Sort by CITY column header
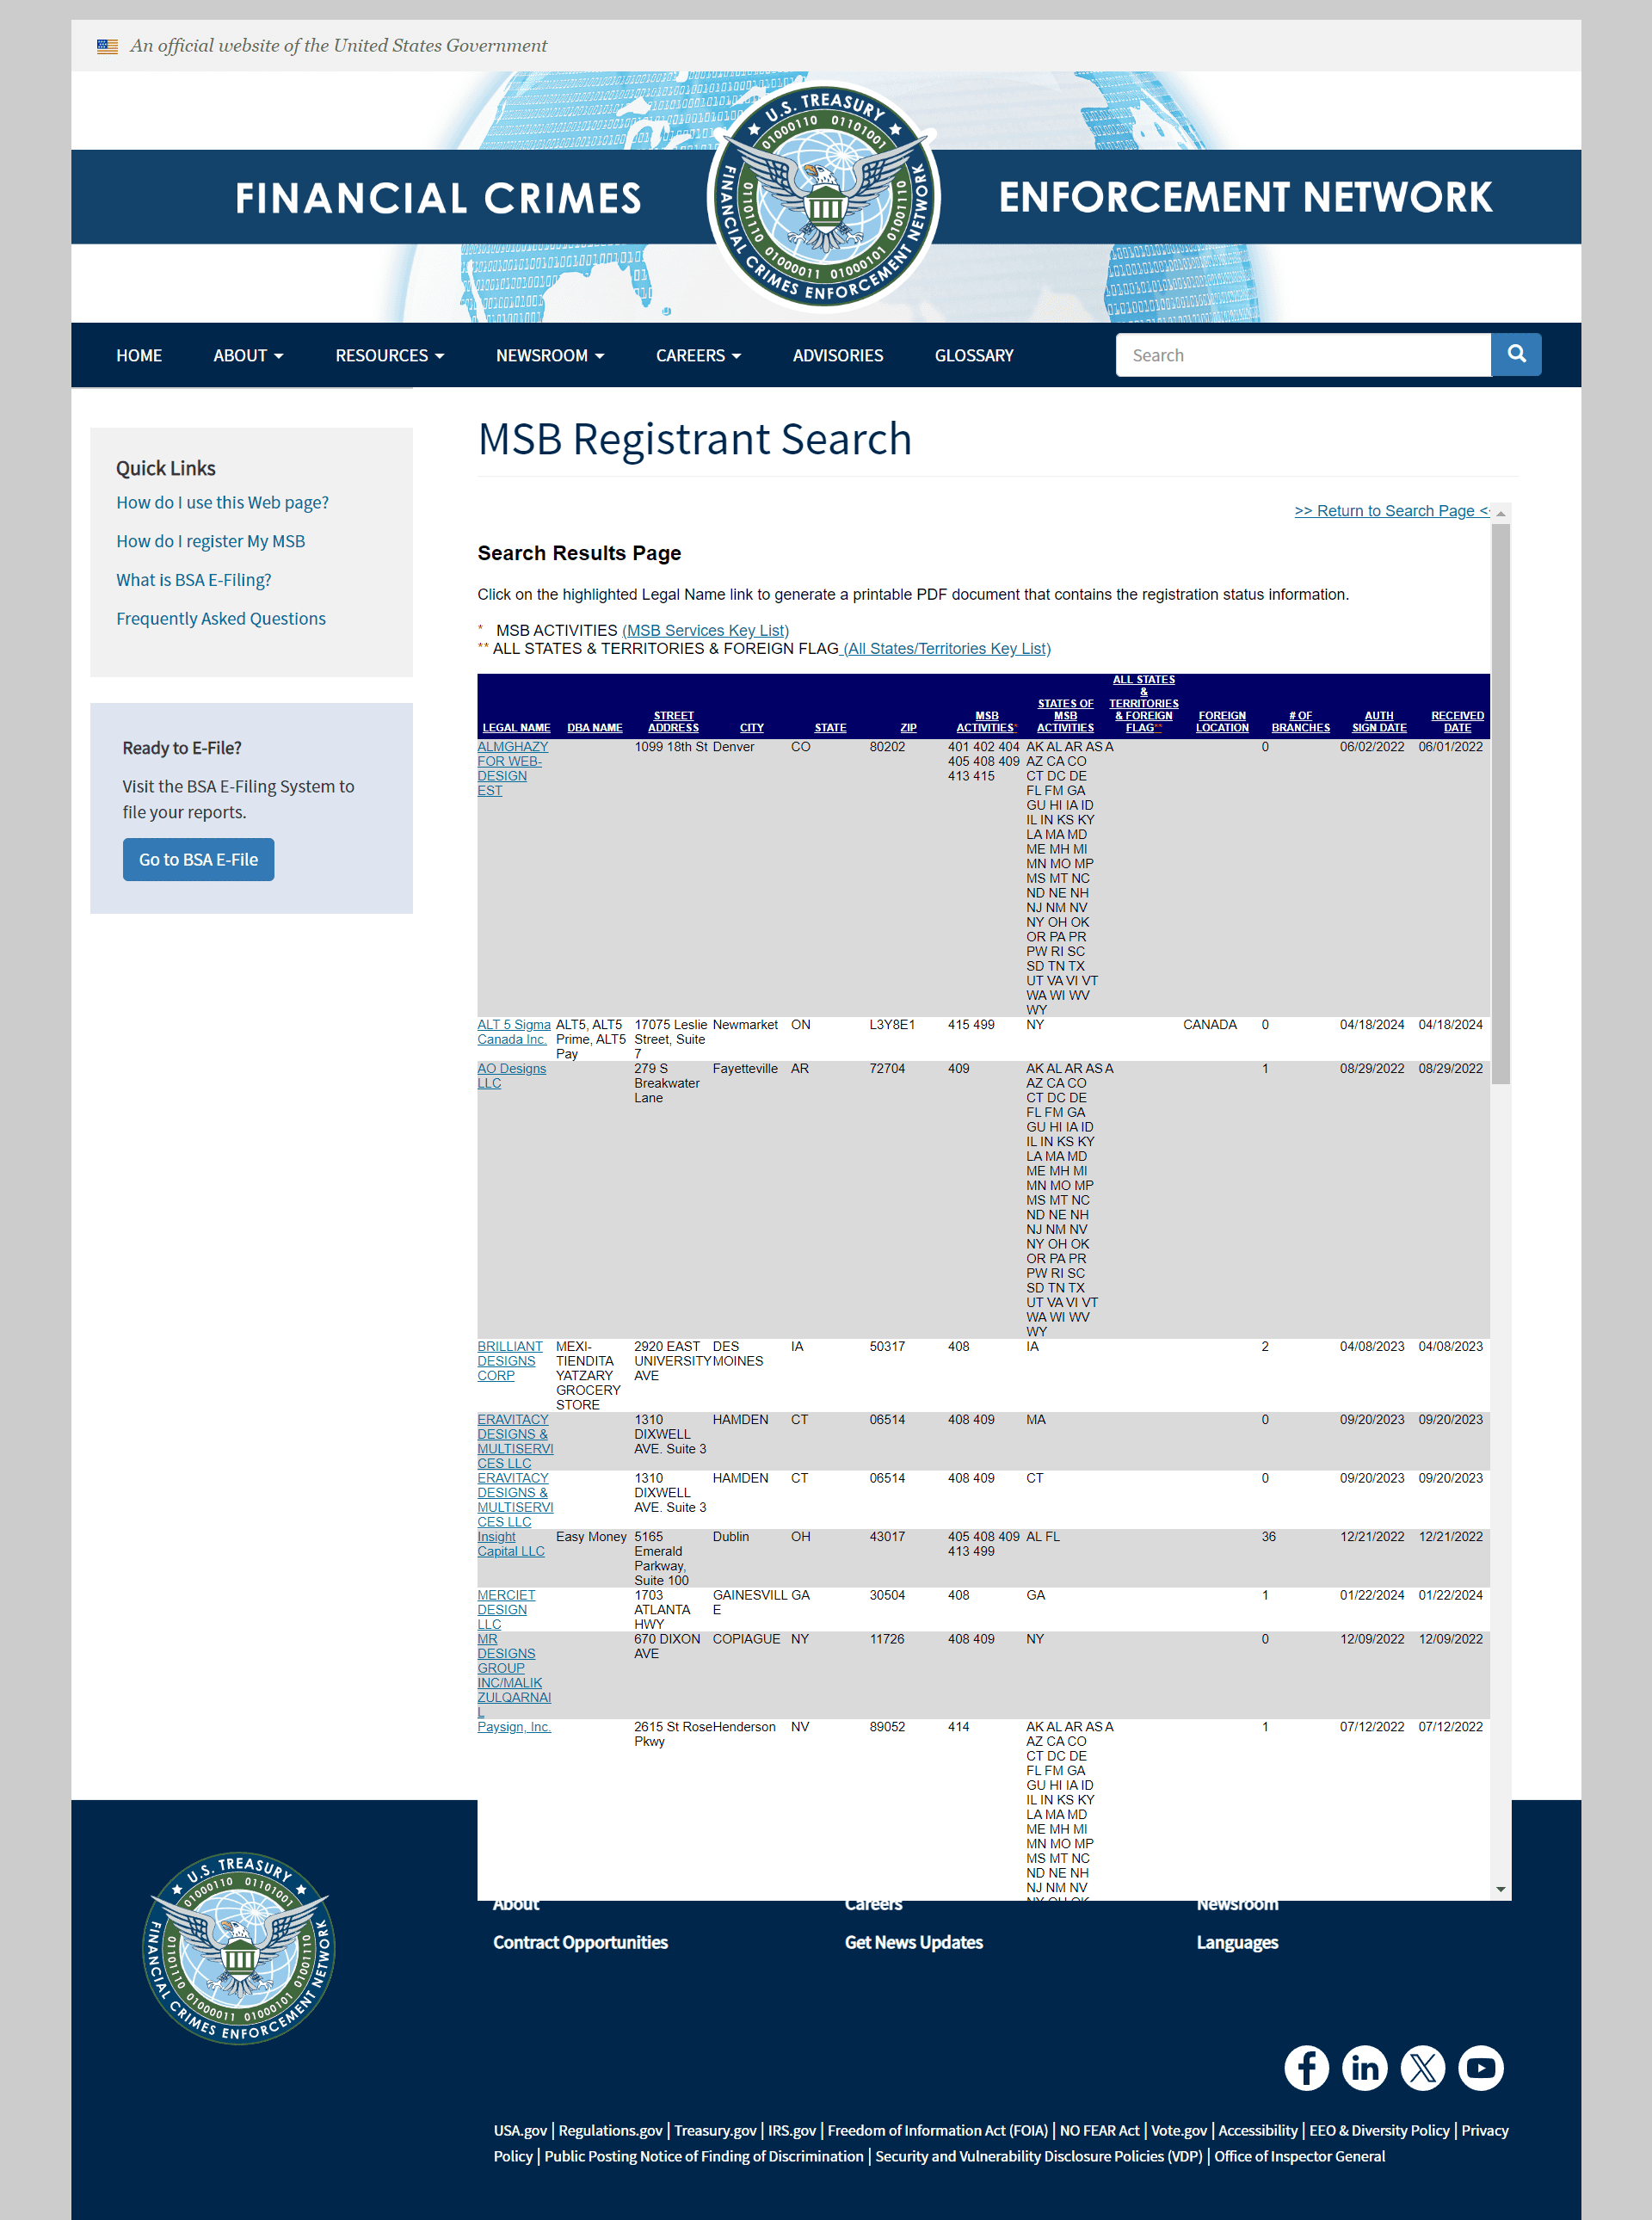This screenshot has height=2220, width=1652. pos(751,727)
